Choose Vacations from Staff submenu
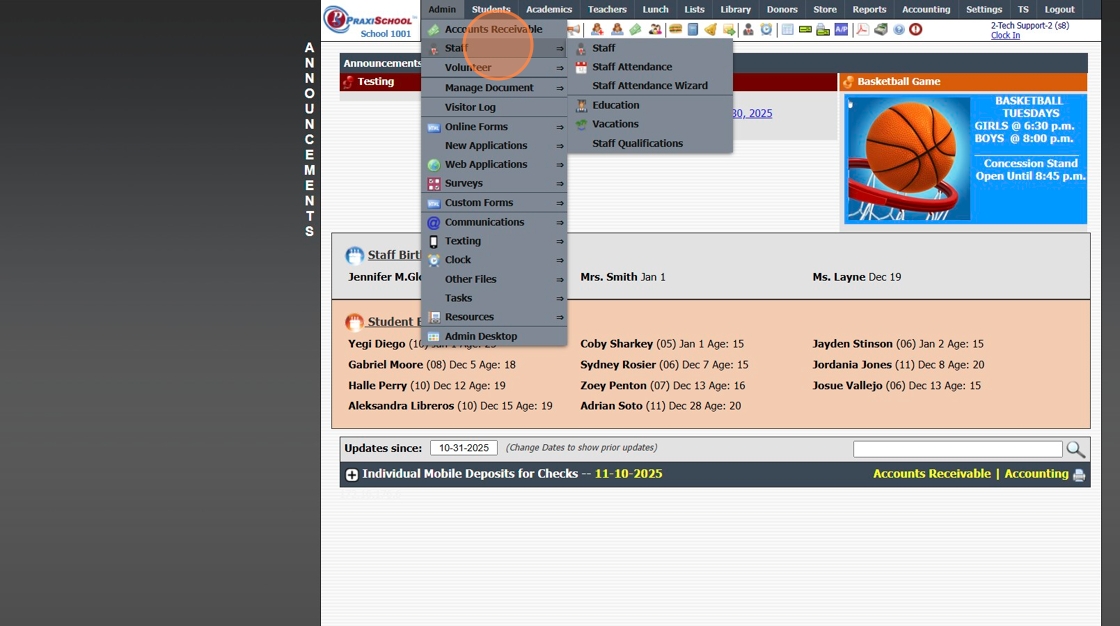The image size is (1120, 626). 650,124
